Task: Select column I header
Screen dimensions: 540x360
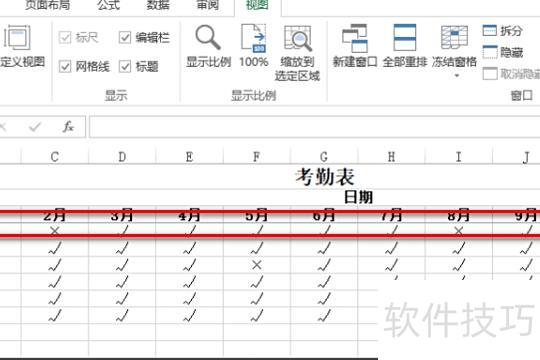Action: 458,157
